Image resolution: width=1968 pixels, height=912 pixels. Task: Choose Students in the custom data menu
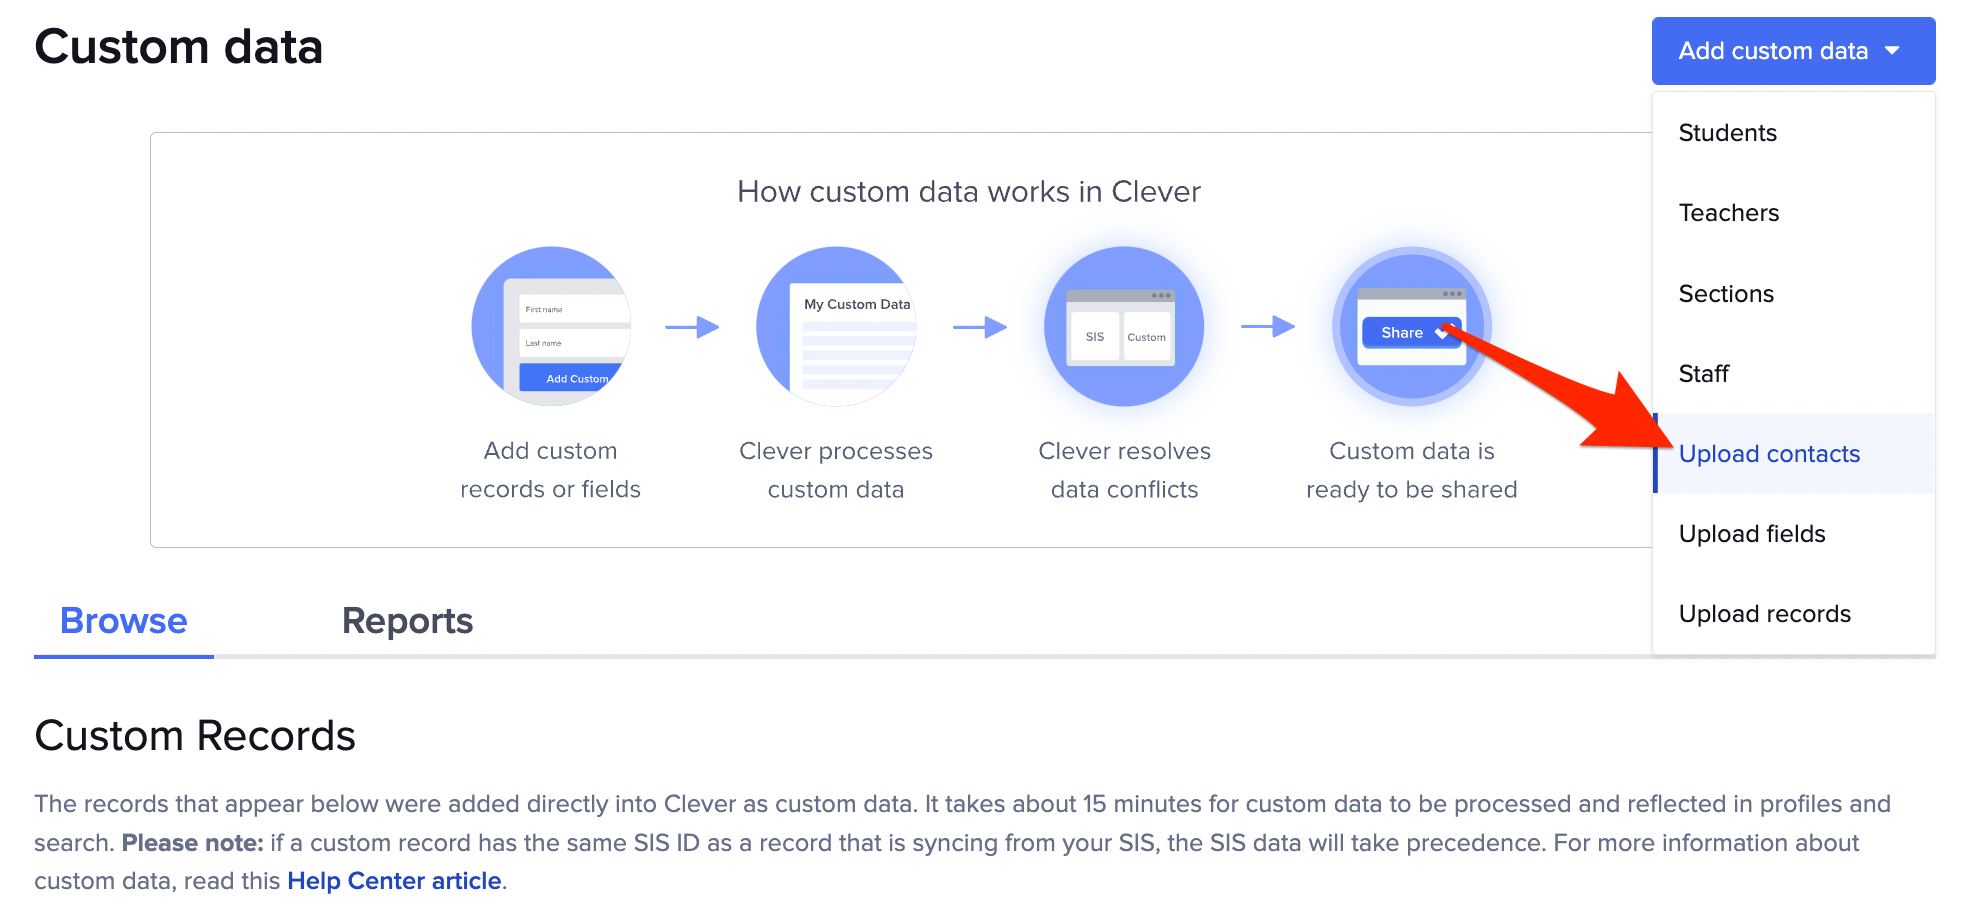(x=1727, y=132)
